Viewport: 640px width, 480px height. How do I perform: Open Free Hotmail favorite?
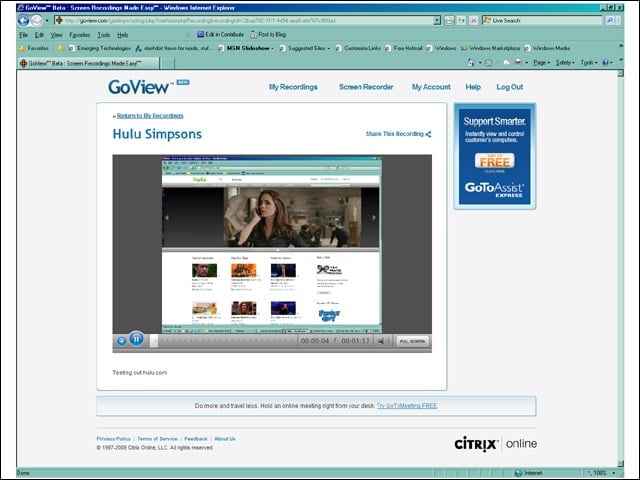404,48
